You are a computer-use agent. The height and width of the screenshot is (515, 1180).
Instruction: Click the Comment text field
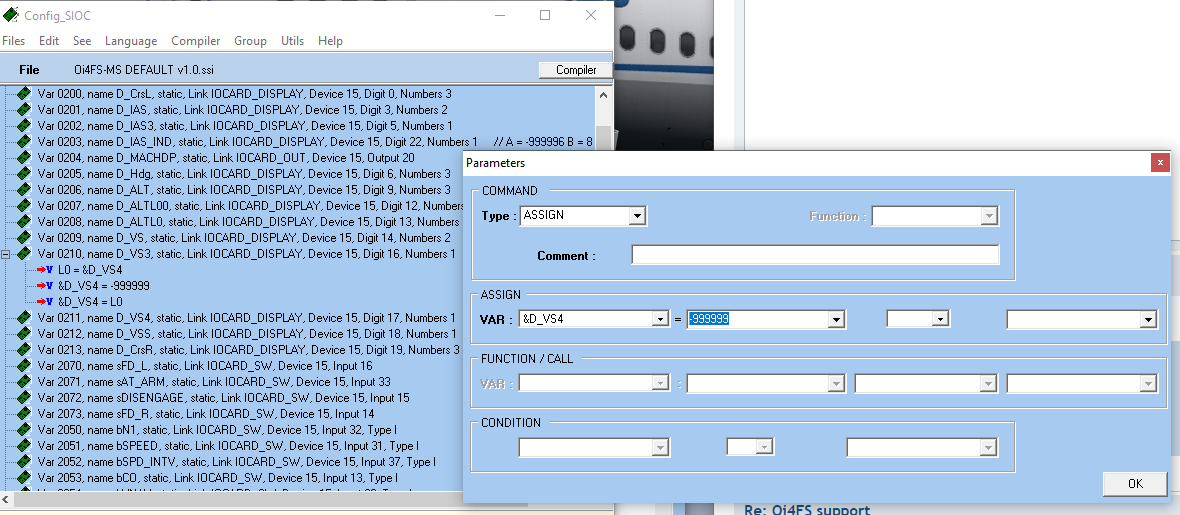815,255
